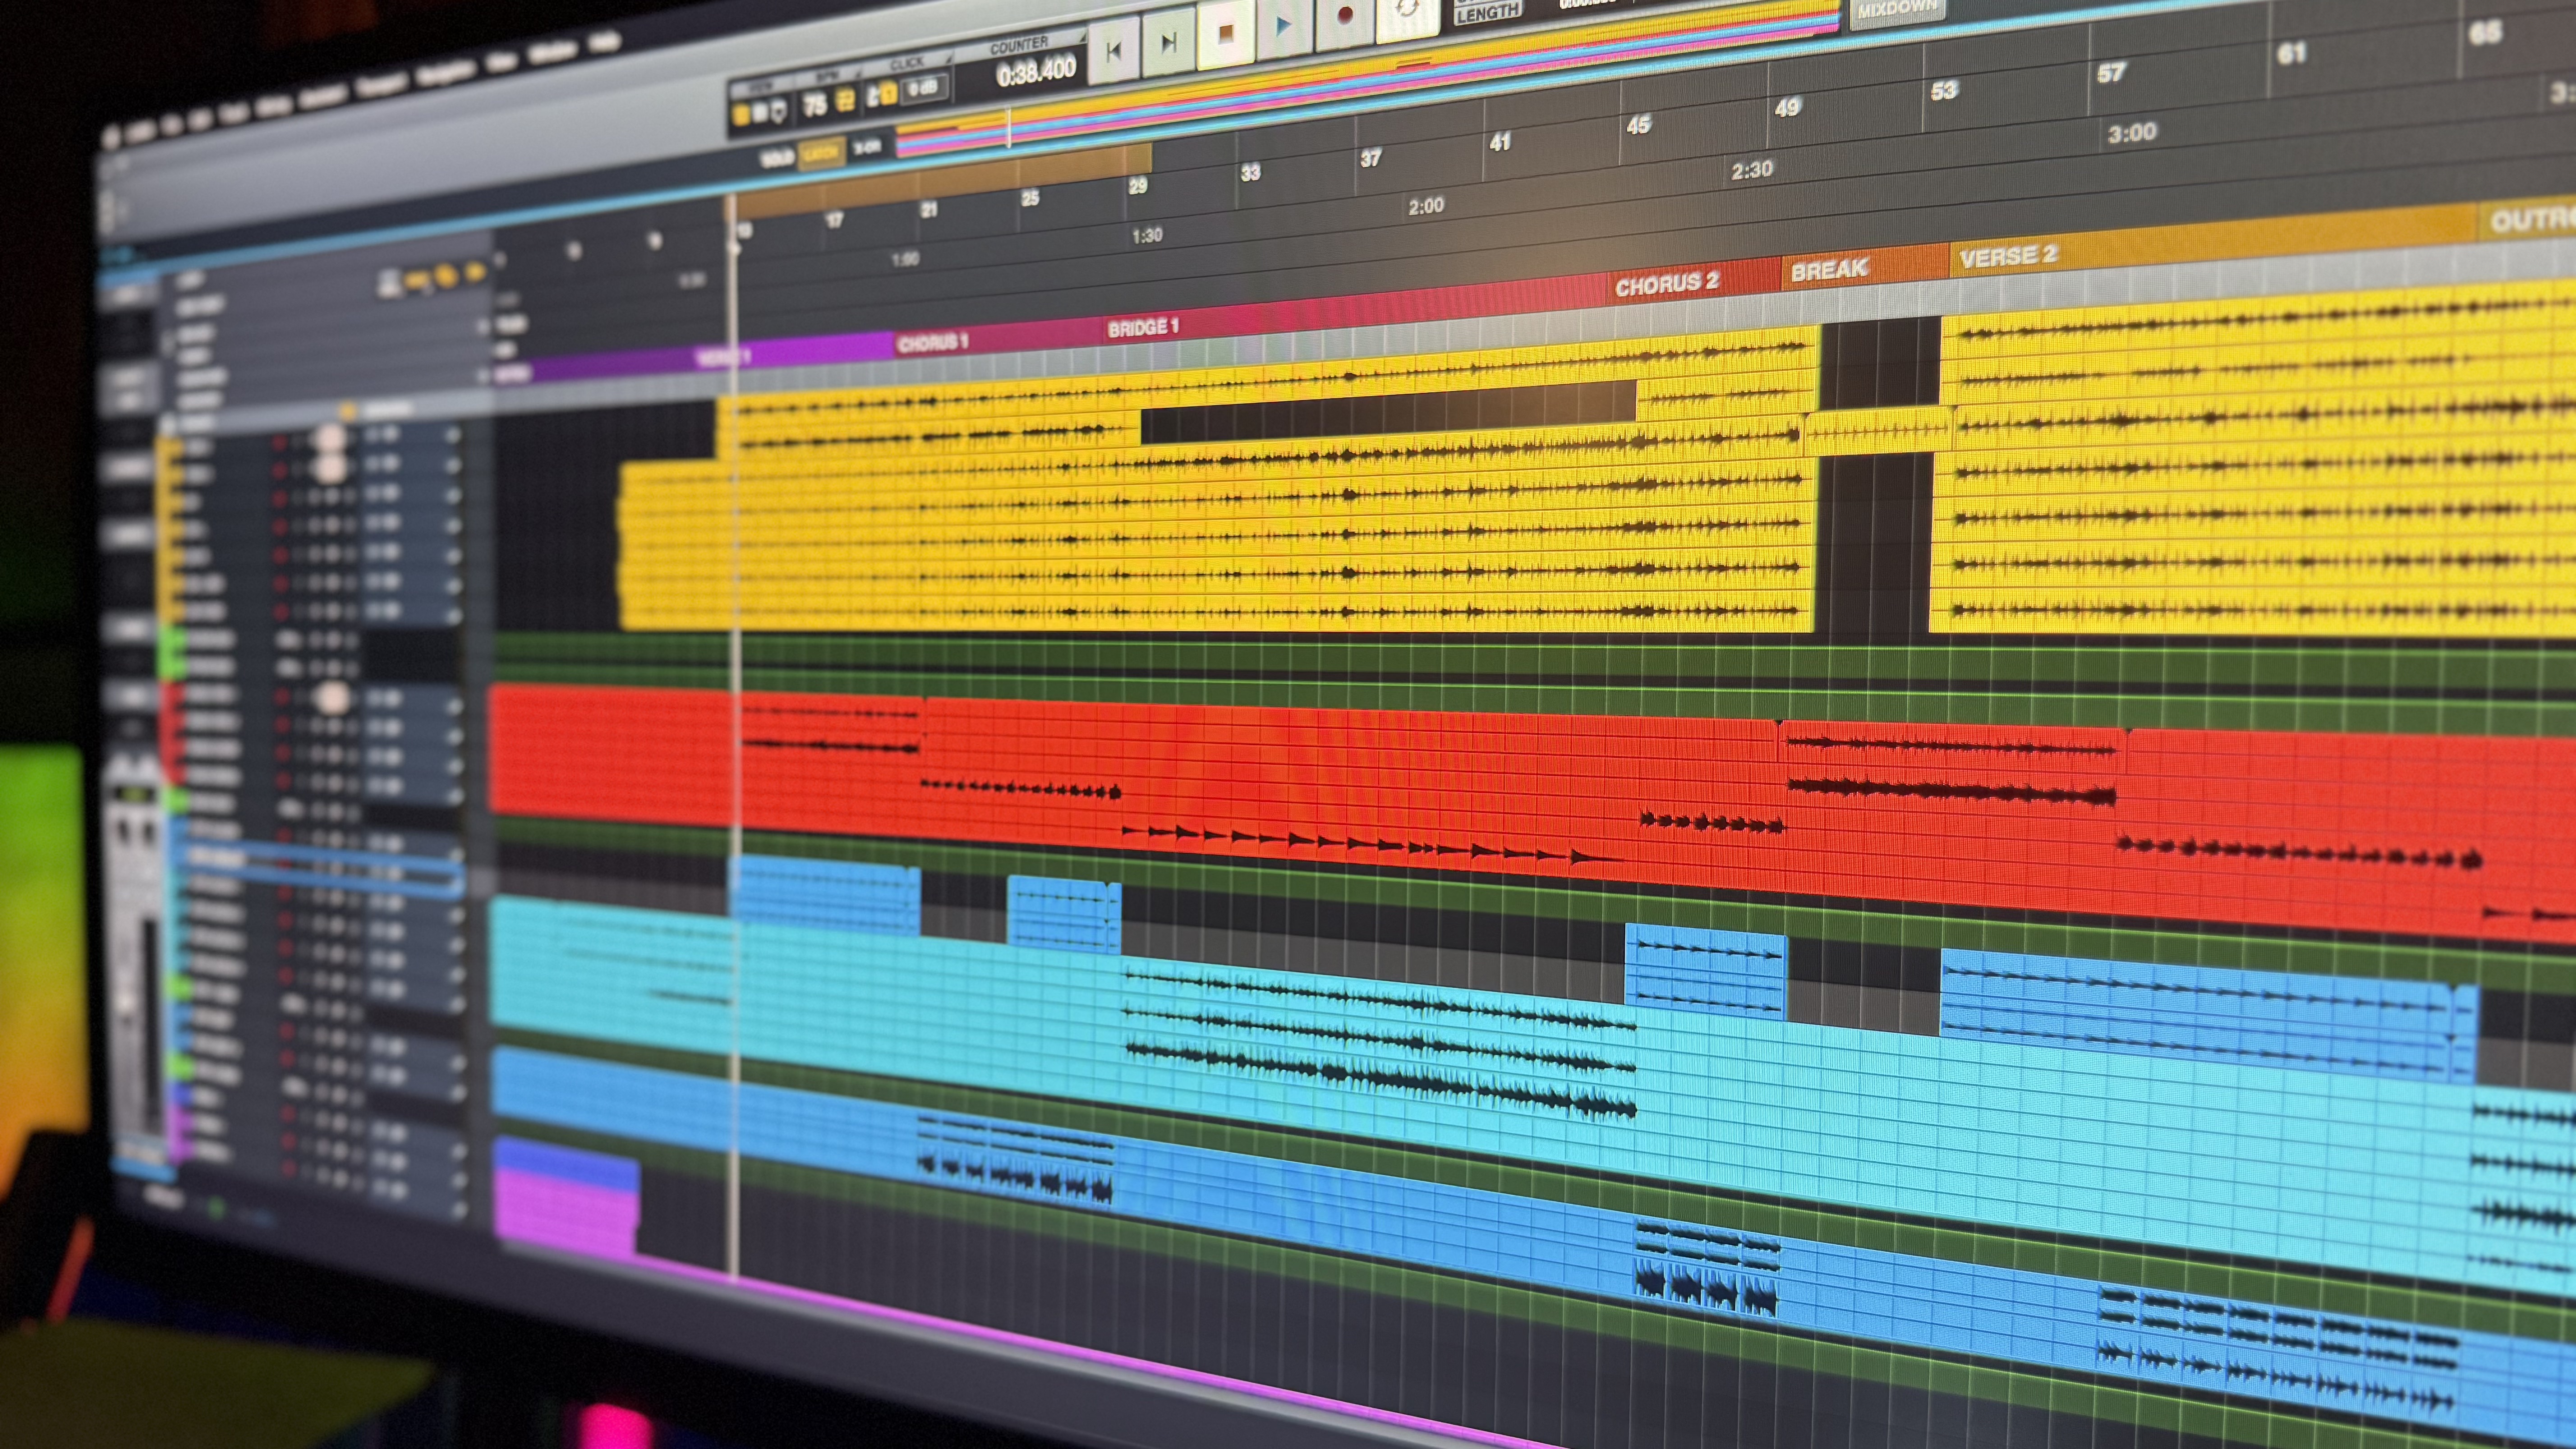Click the playhead in the song overview strip
The height and width of the screenshot is (1449, 2576).
point(1008,128)
